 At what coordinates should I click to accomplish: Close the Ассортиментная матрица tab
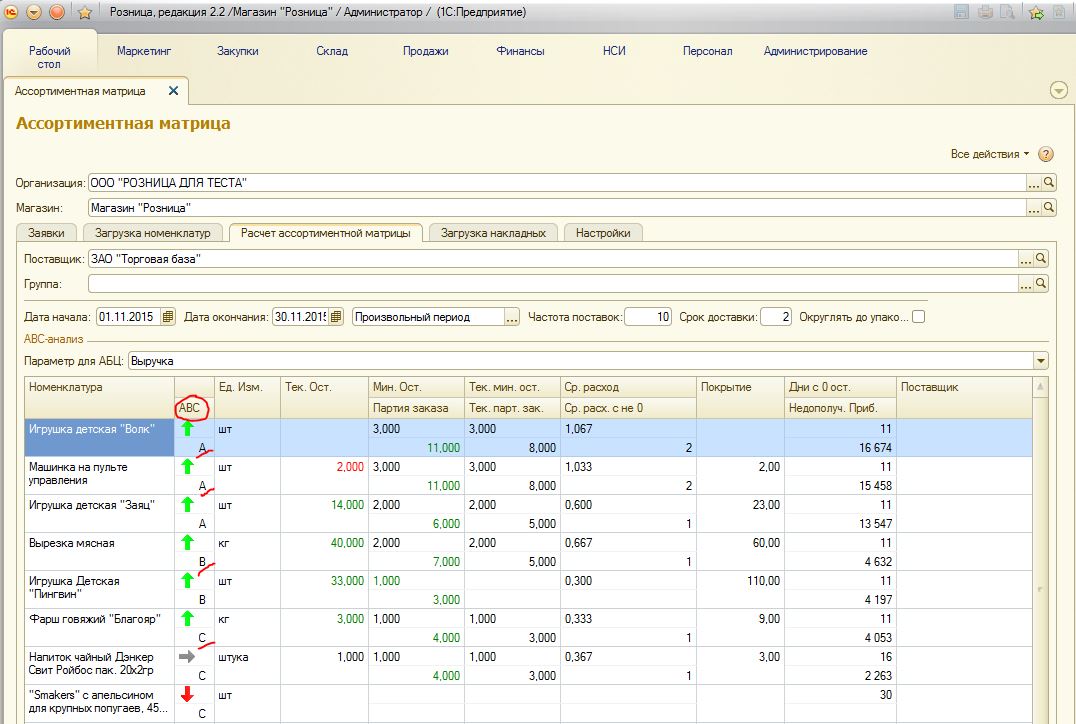tap(174, 91)
